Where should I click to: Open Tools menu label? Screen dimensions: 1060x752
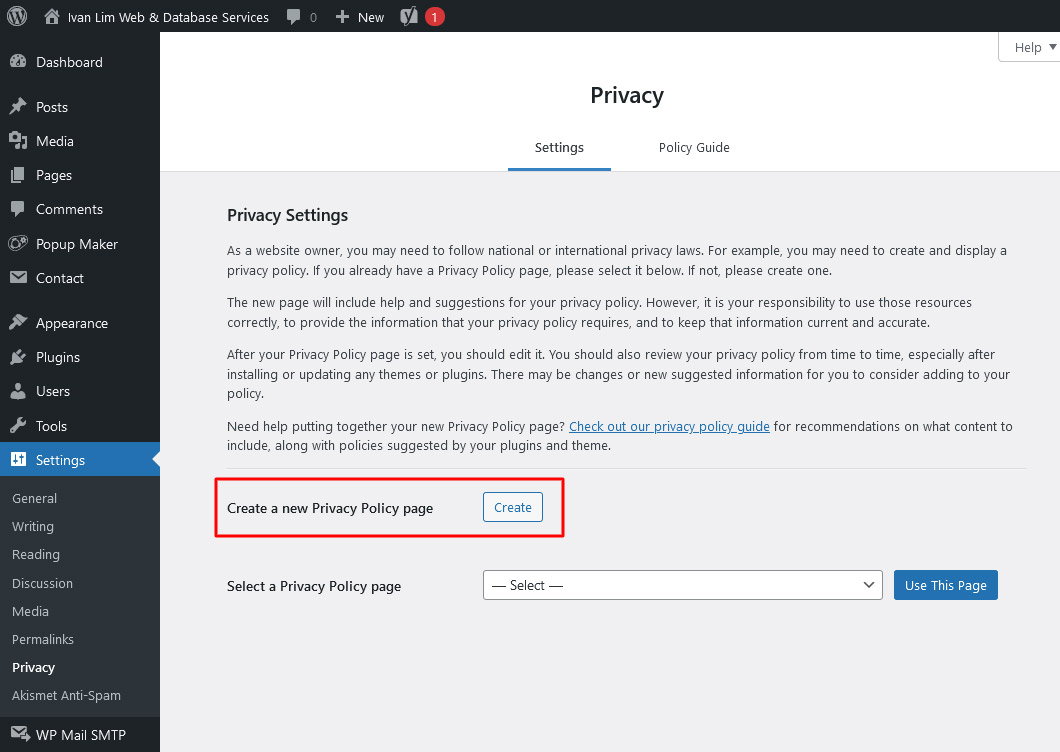(51, 426)
